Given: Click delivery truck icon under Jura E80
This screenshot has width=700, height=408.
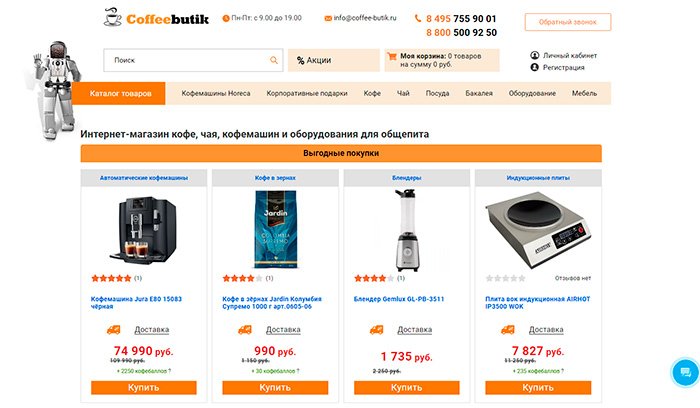Looking at the screenshot, I should click(x=114, y=330).
